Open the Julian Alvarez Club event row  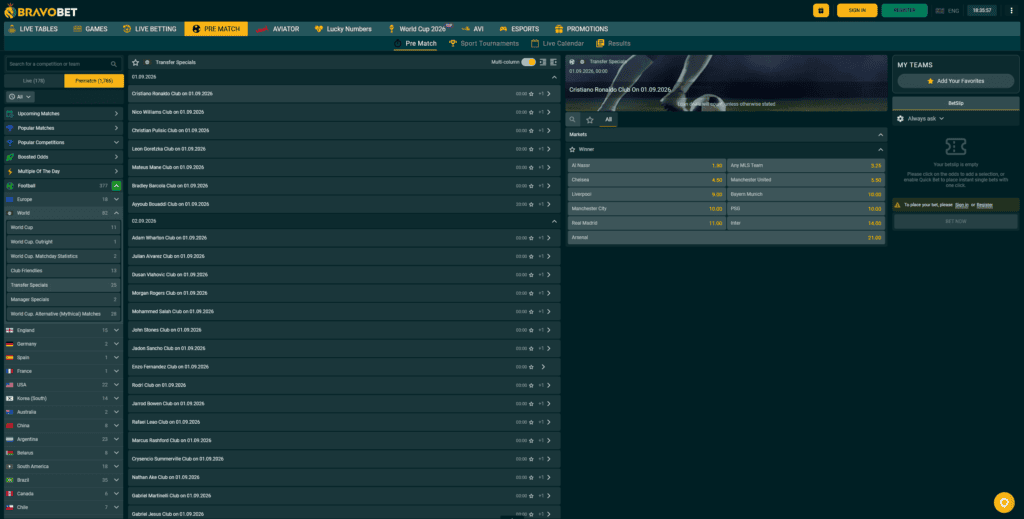pyautogui.click(x=344, y=257)
